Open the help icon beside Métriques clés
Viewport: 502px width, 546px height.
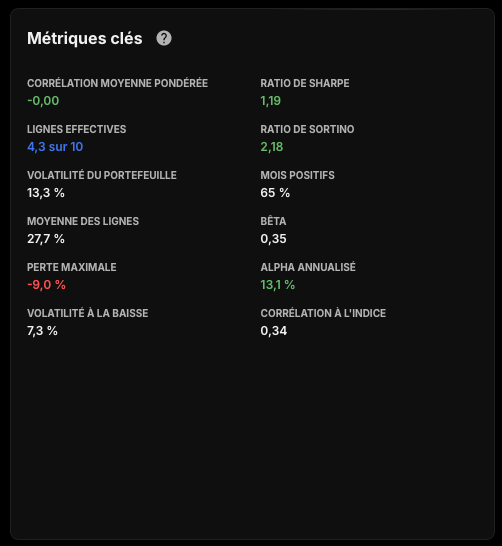(164, 38)
